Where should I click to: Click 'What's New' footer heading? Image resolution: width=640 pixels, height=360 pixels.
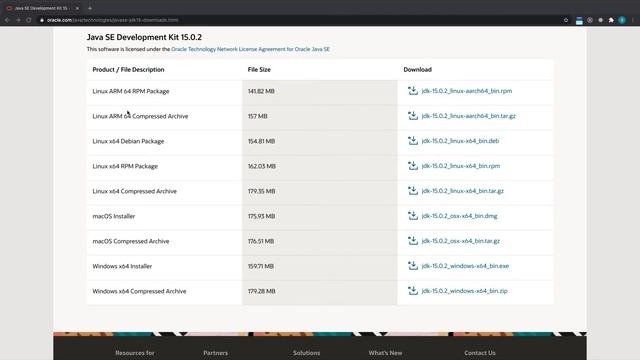pyautogui.click(x=385, y=353)
